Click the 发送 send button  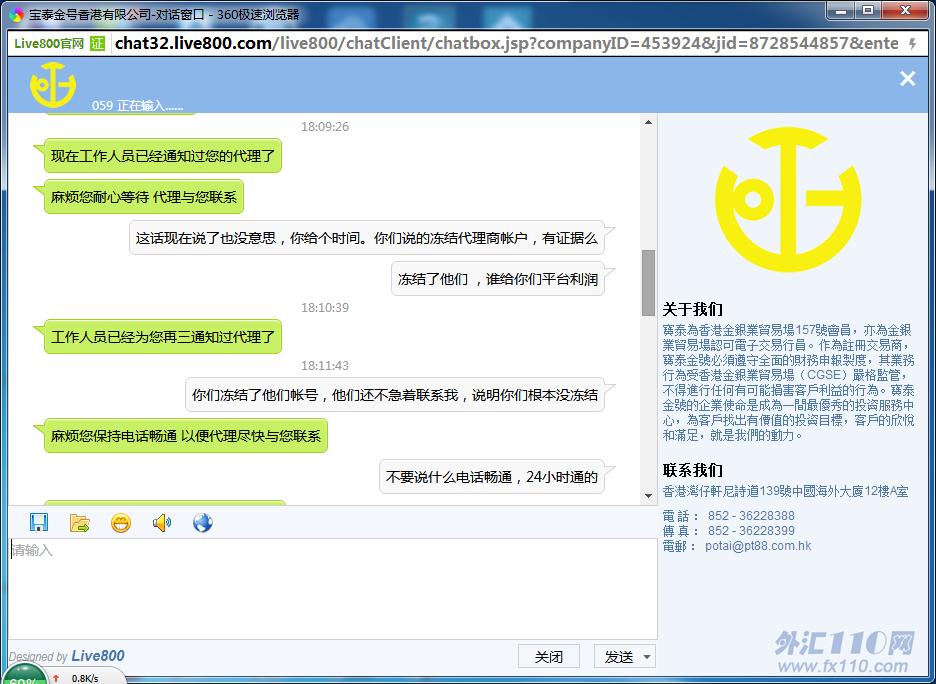coord(618,657)
